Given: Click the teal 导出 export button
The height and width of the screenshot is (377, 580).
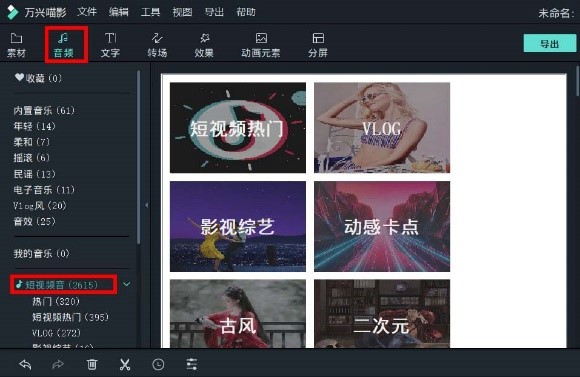Looking at the screenshot, I should pyautogui.click(x=550, y=44).
